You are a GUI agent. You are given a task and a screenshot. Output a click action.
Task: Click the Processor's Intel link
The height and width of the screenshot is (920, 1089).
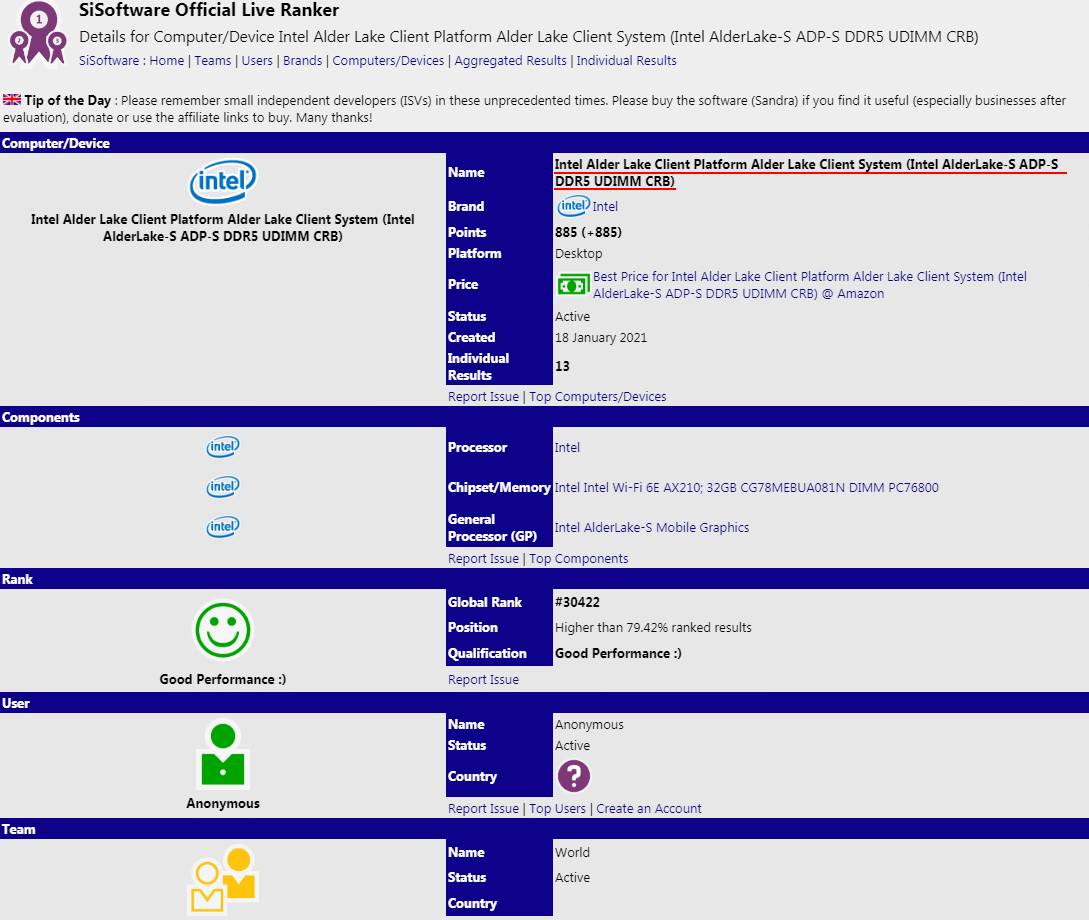567,447
